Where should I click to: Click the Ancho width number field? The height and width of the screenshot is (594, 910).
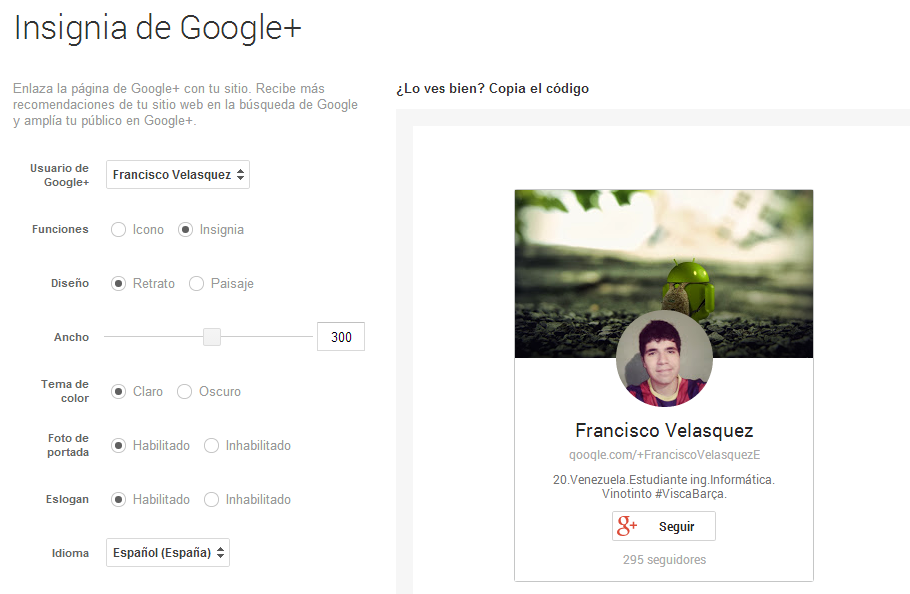pyautogui.click(x=341, y=337)
